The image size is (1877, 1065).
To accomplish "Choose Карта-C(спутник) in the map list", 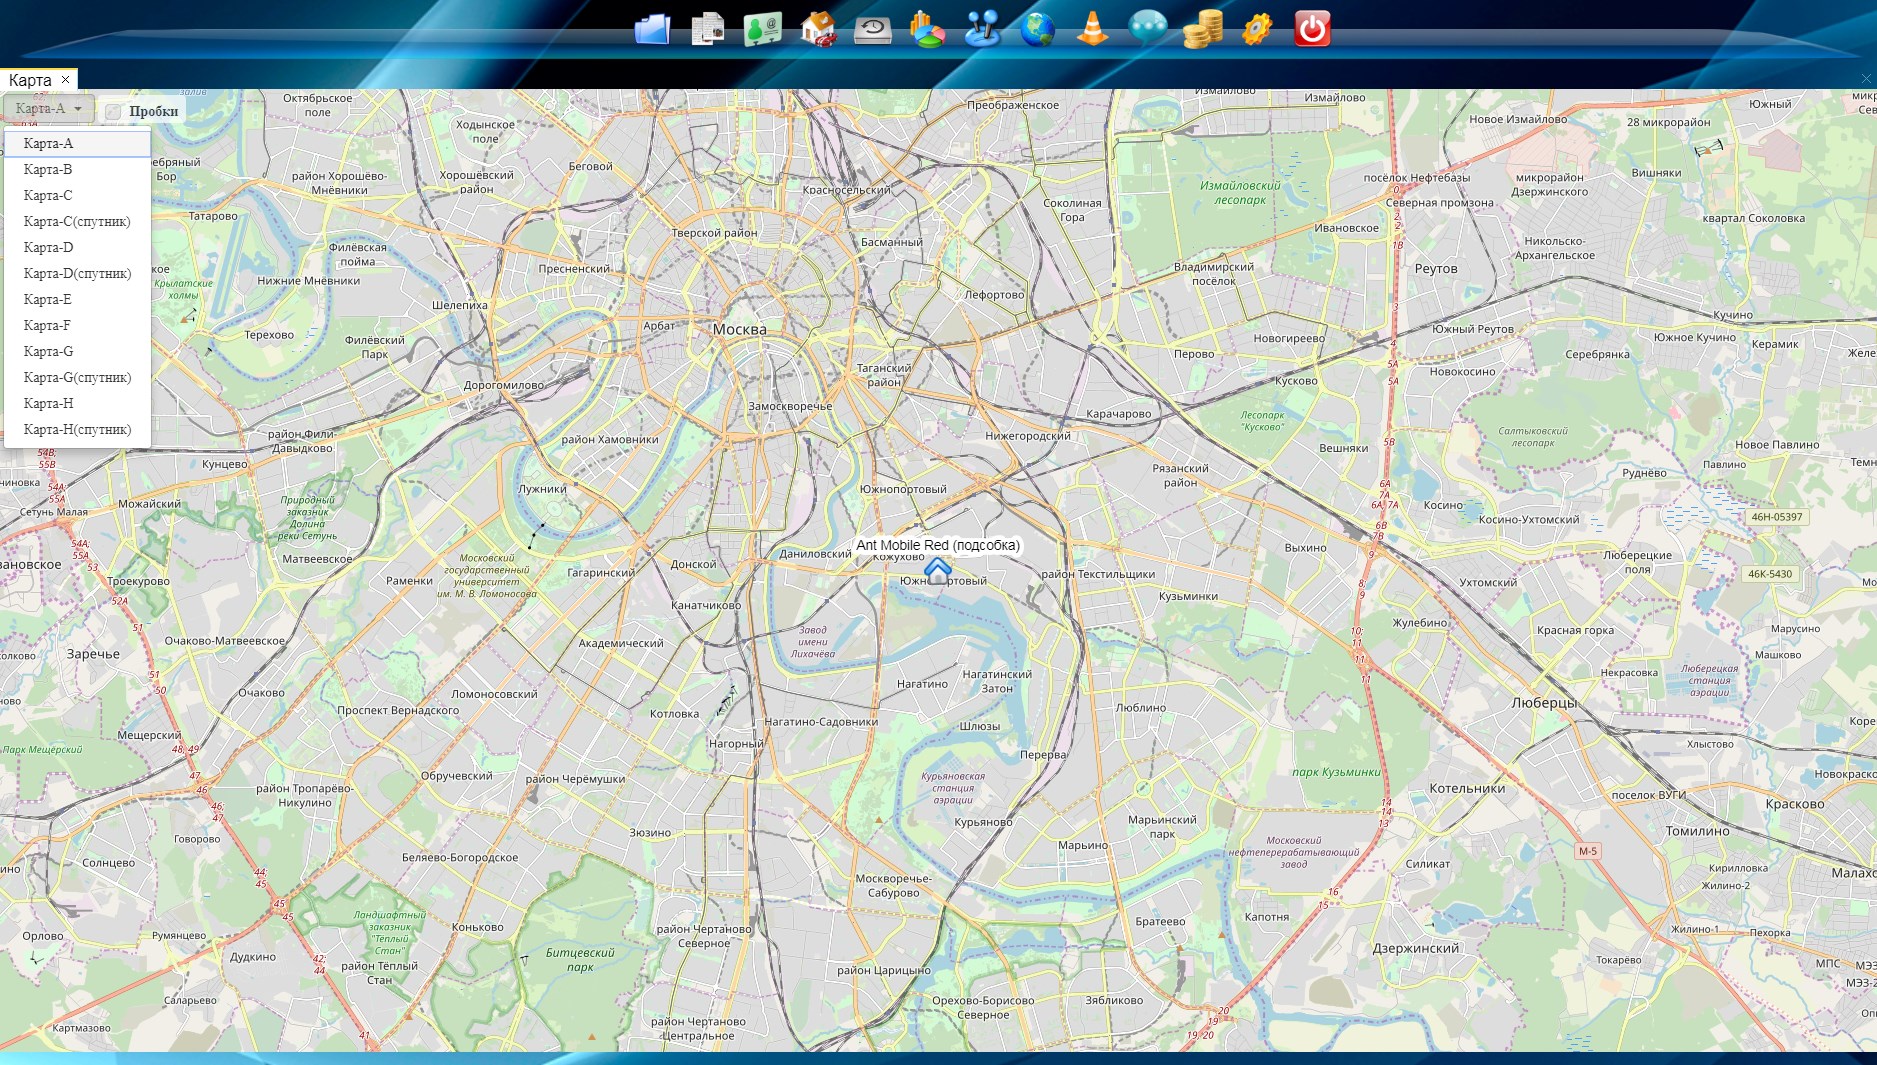I will 77,221.
